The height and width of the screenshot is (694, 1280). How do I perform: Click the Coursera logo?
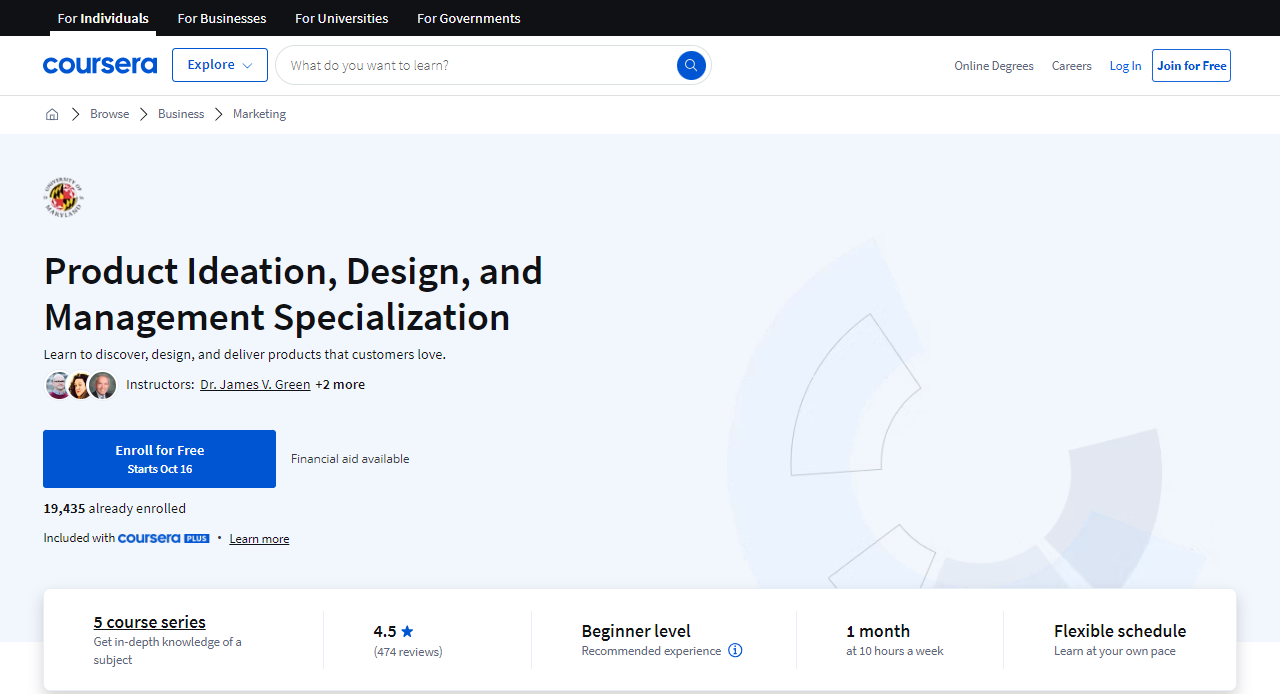click(x=100, y=65)
